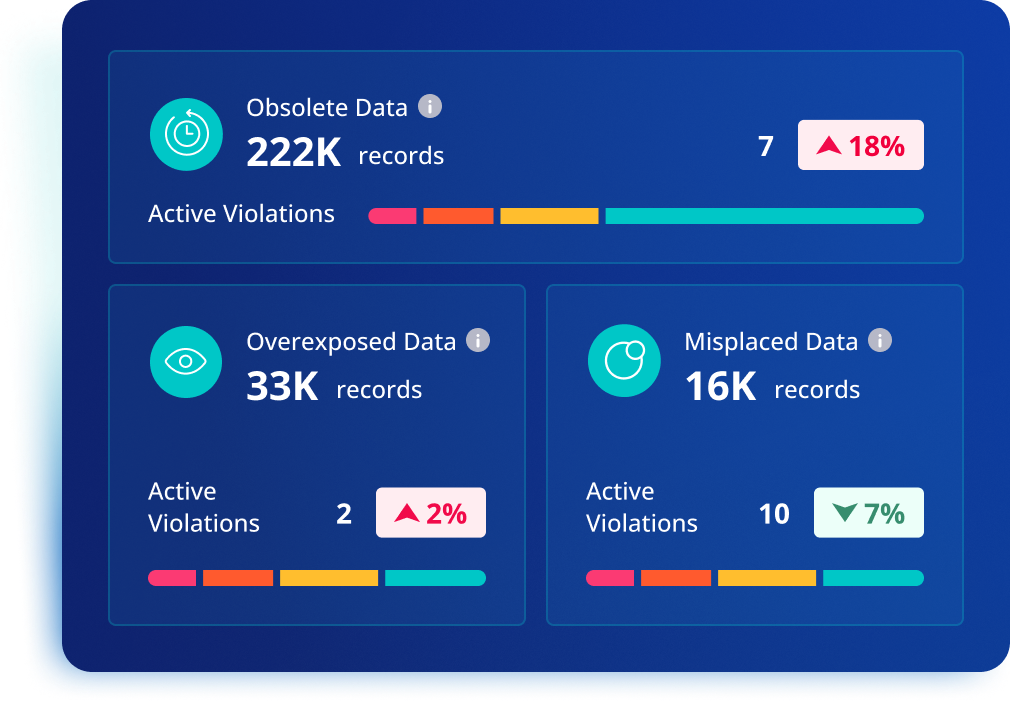Click the green down arrow in 7% badge

(844, 513)
